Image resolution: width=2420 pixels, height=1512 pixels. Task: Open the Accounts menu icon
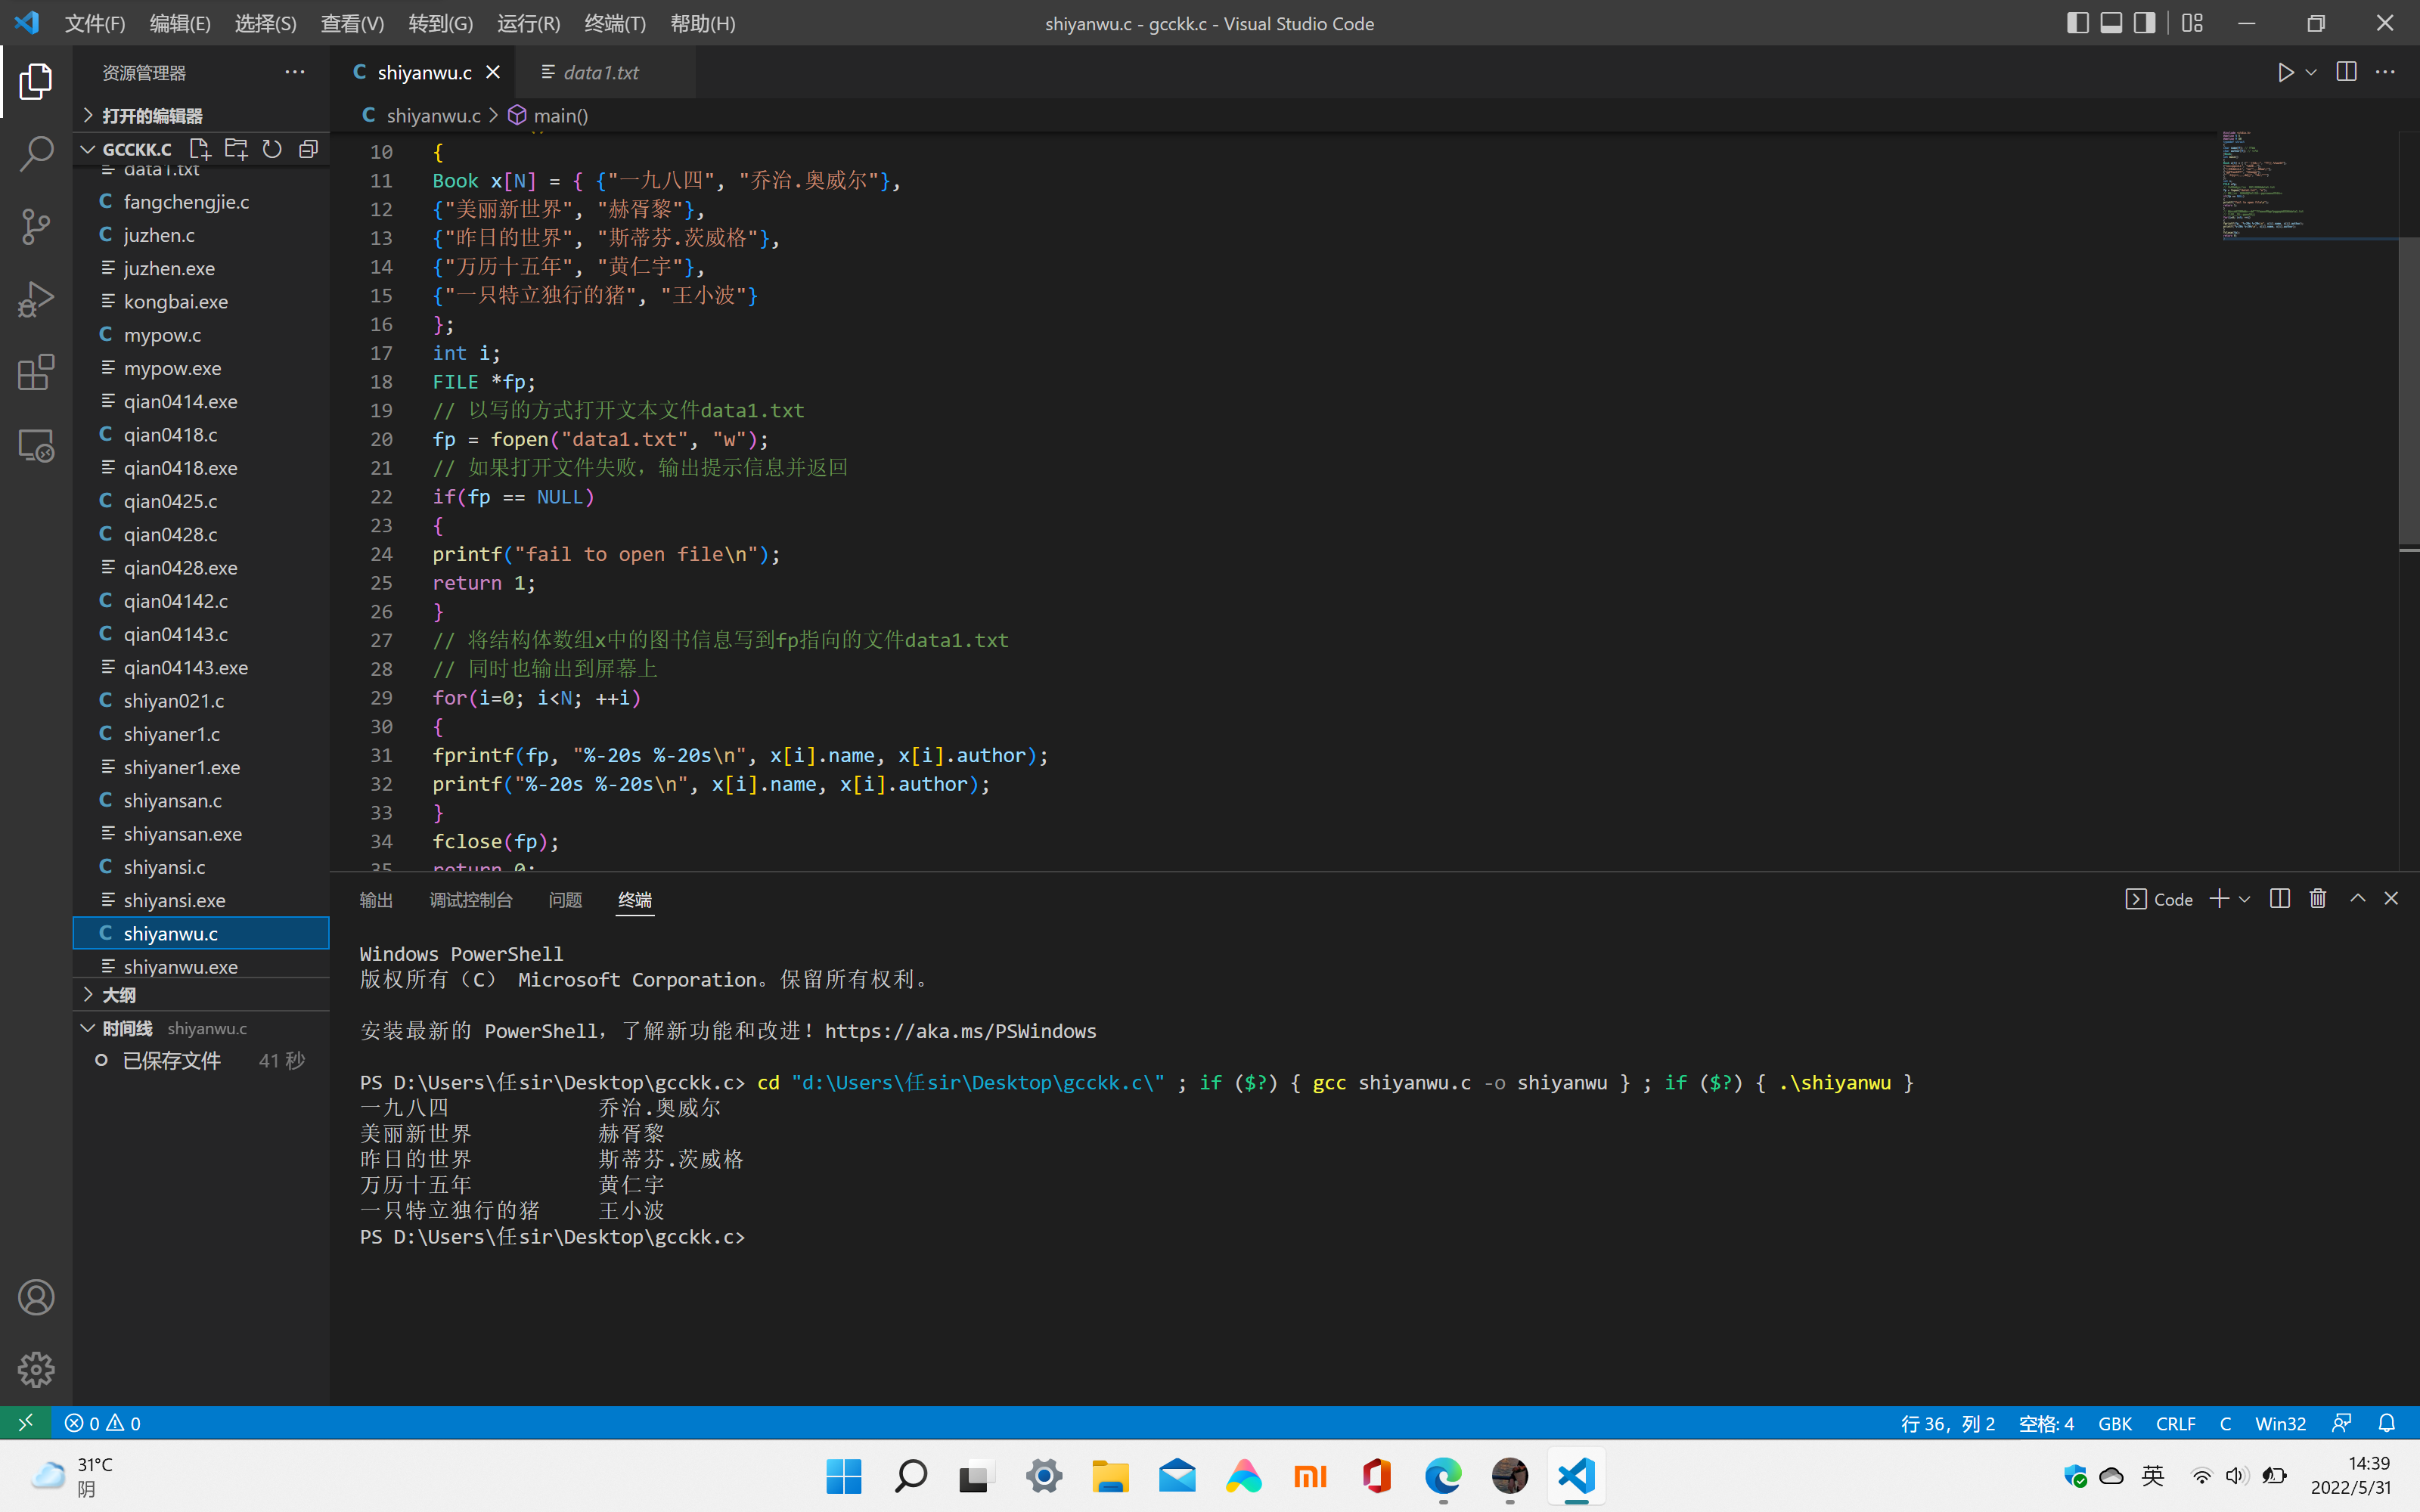coord(36,1297)
